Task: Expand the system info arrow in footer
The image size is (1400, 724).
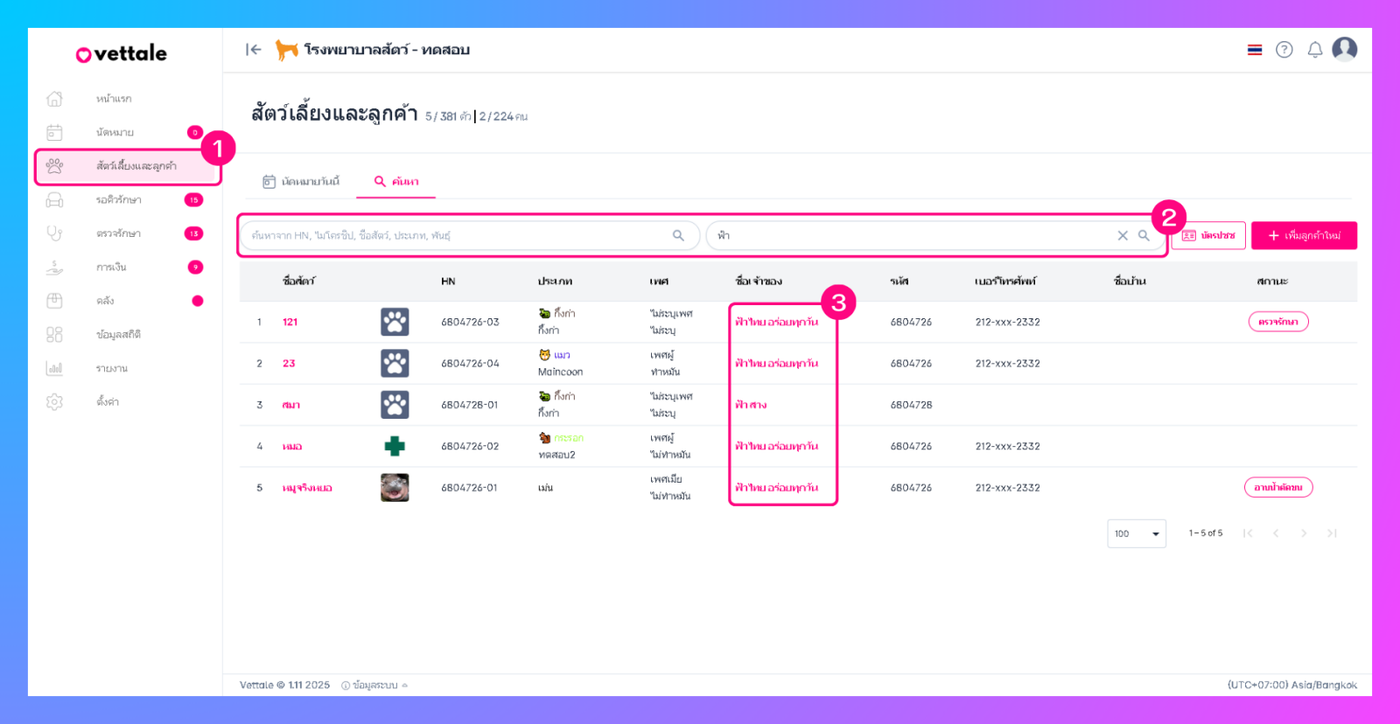Action: 405,686
